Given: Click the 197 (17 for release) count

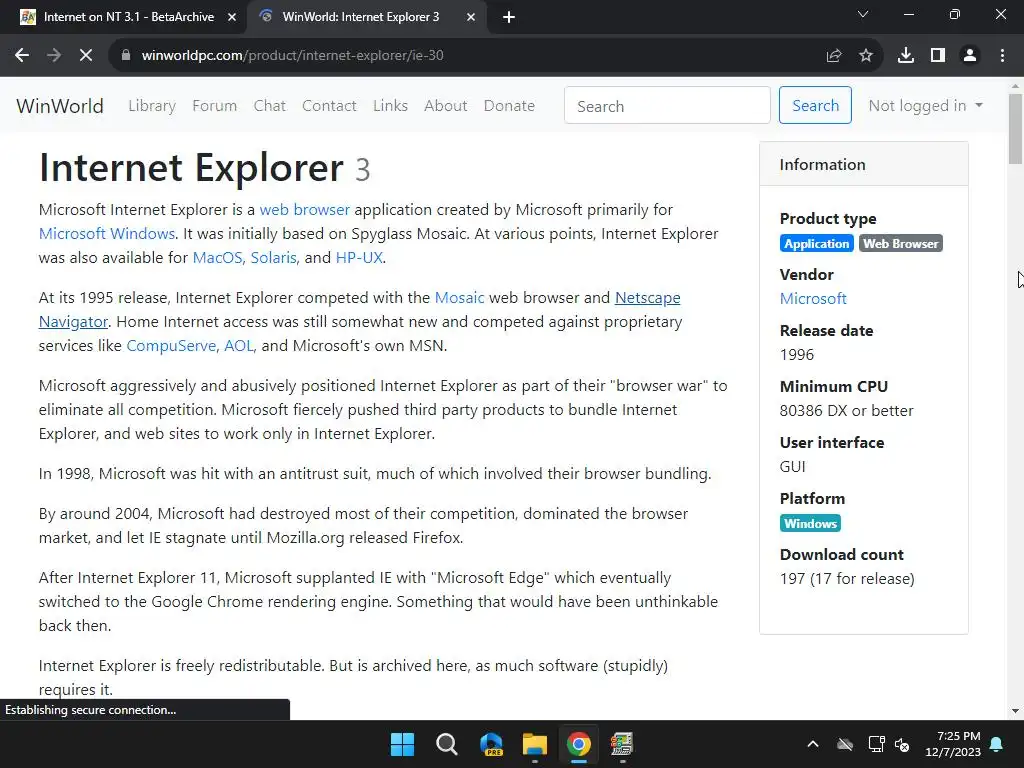Looking at the screenshot, I should (x=847, y=579).
